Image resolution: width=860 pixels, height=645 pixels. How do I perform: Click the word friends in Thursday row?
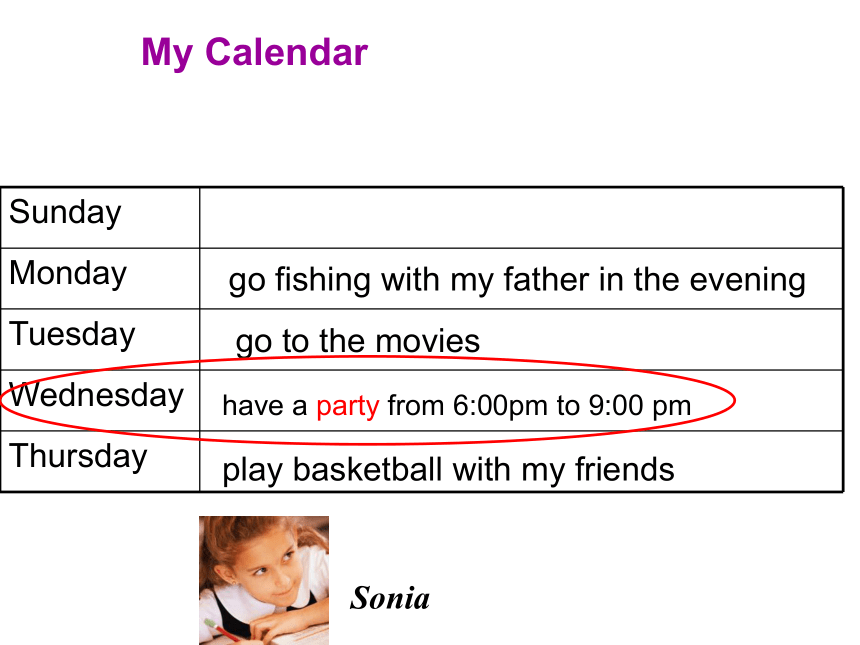(625, 470)
